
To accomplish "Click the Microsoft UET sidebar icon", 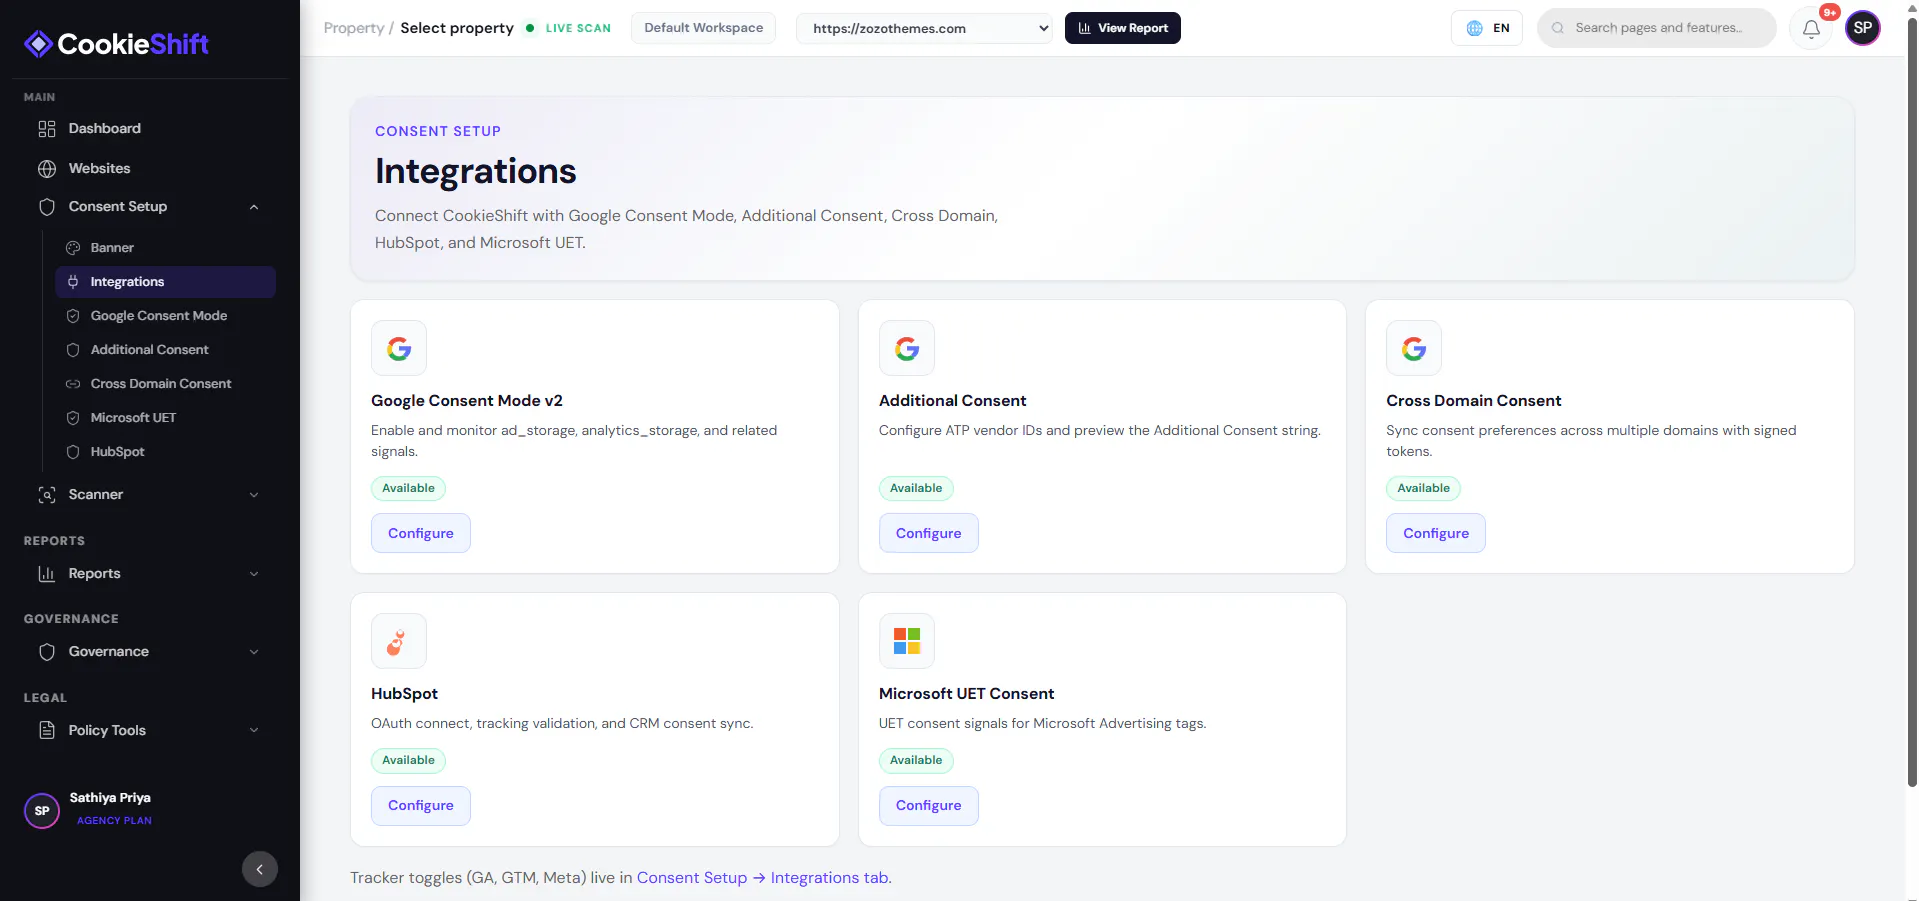I will (73, 418).
